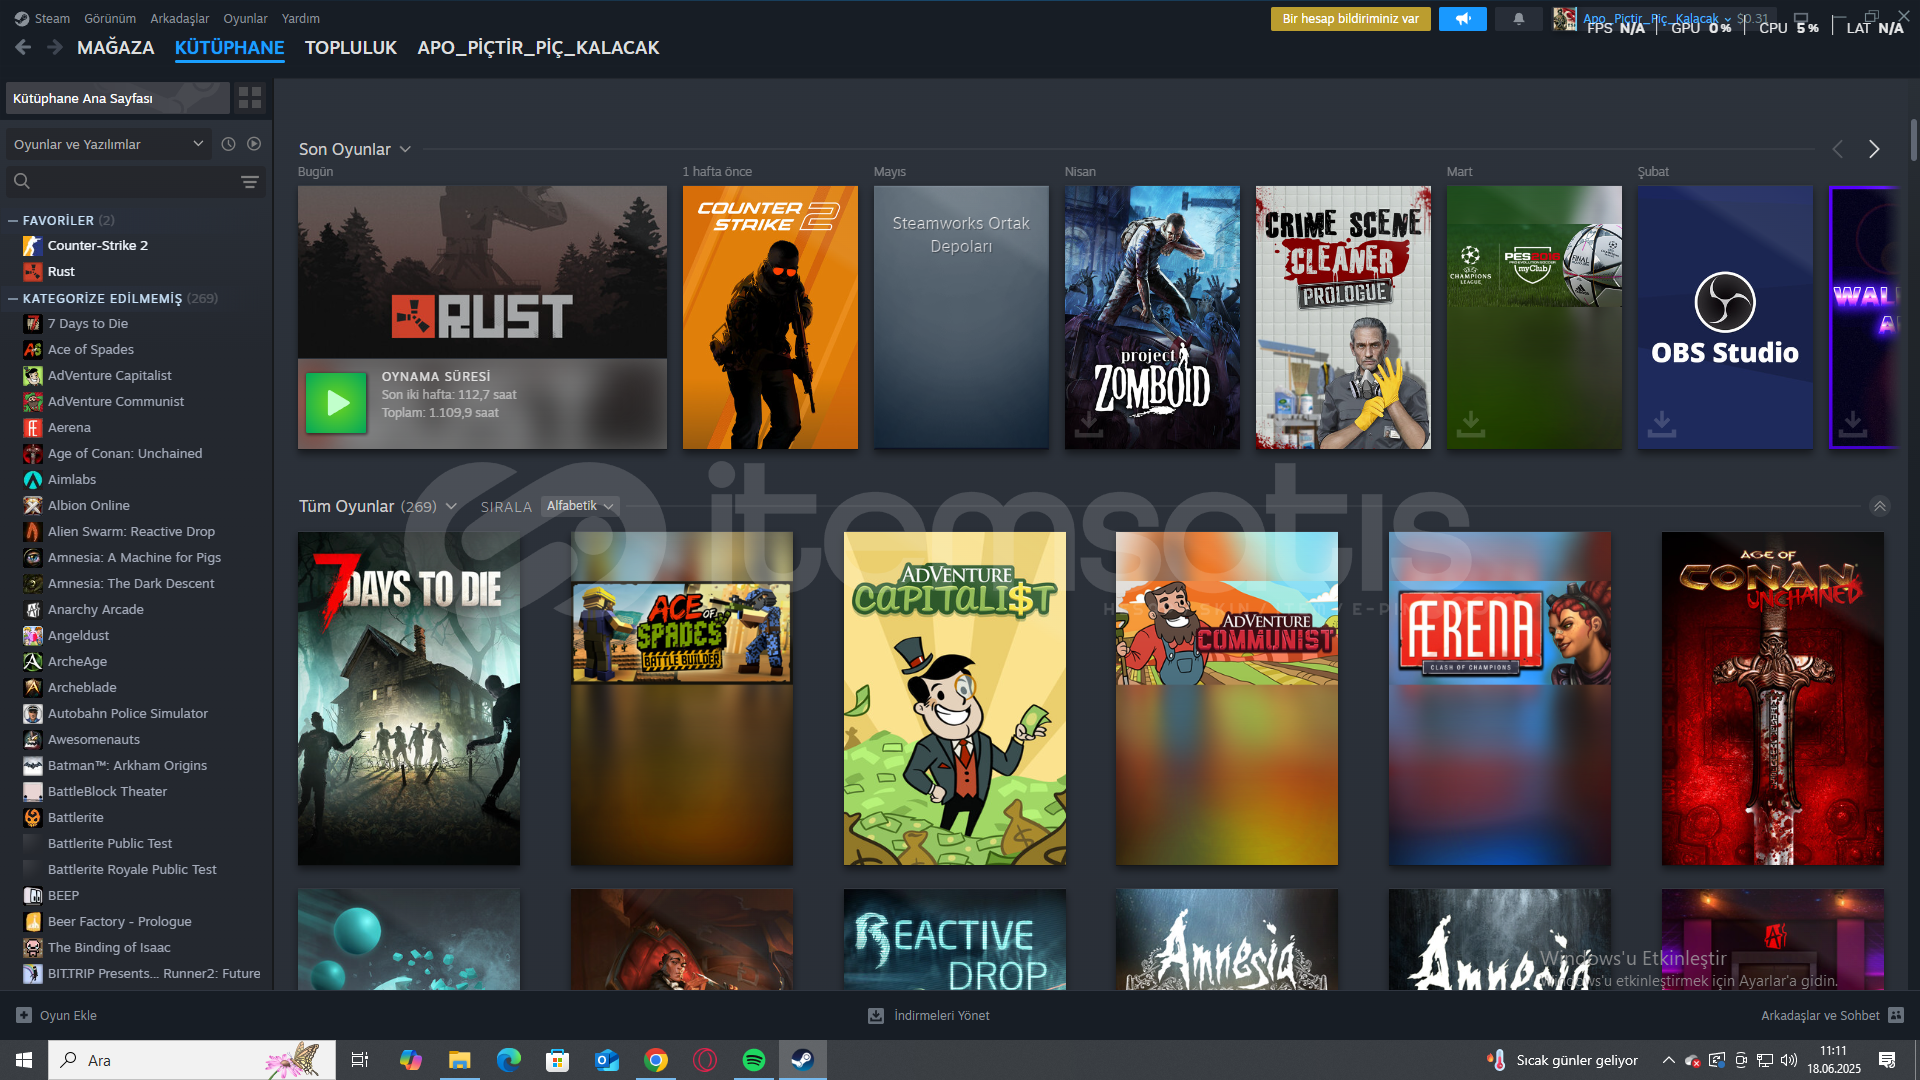Select Counter-Strike 2 in the favorites list
The width and height of the screenshot is (1920, 1080).
pos(98,245)
